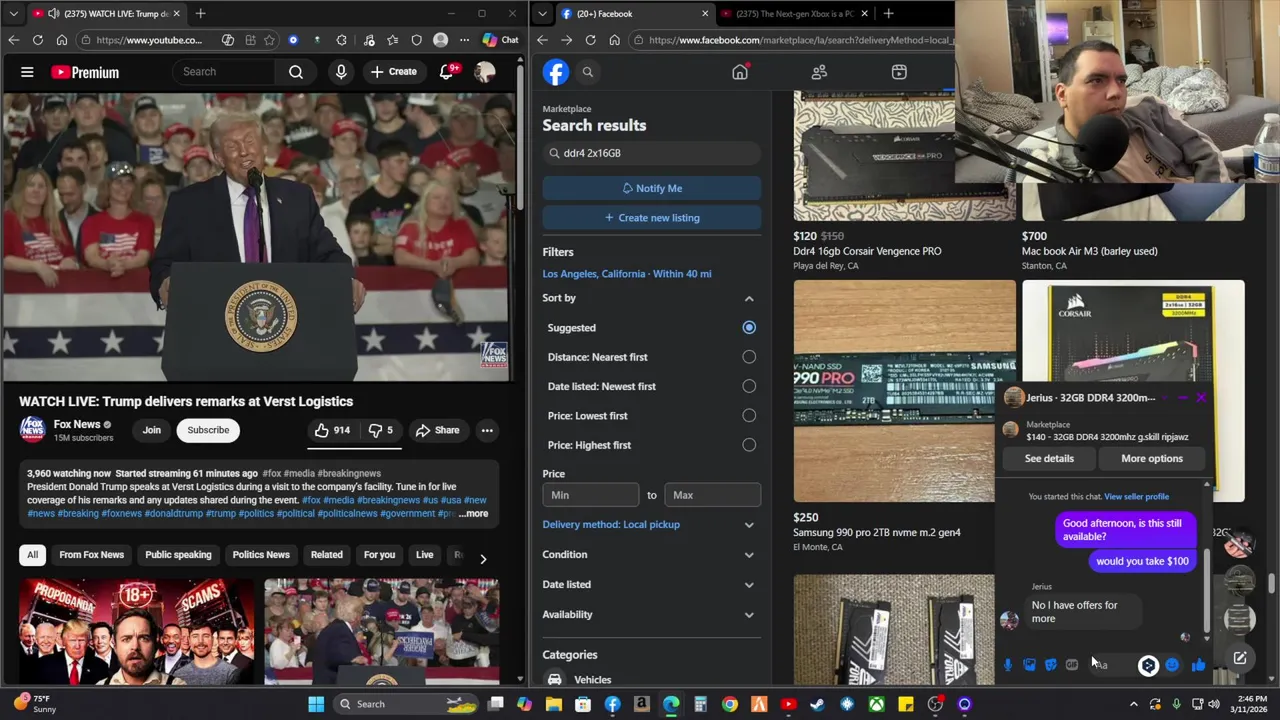The image size is (1280, 720).
Task: Open Steam from the Windows taskbar
Action: (817, 704)
